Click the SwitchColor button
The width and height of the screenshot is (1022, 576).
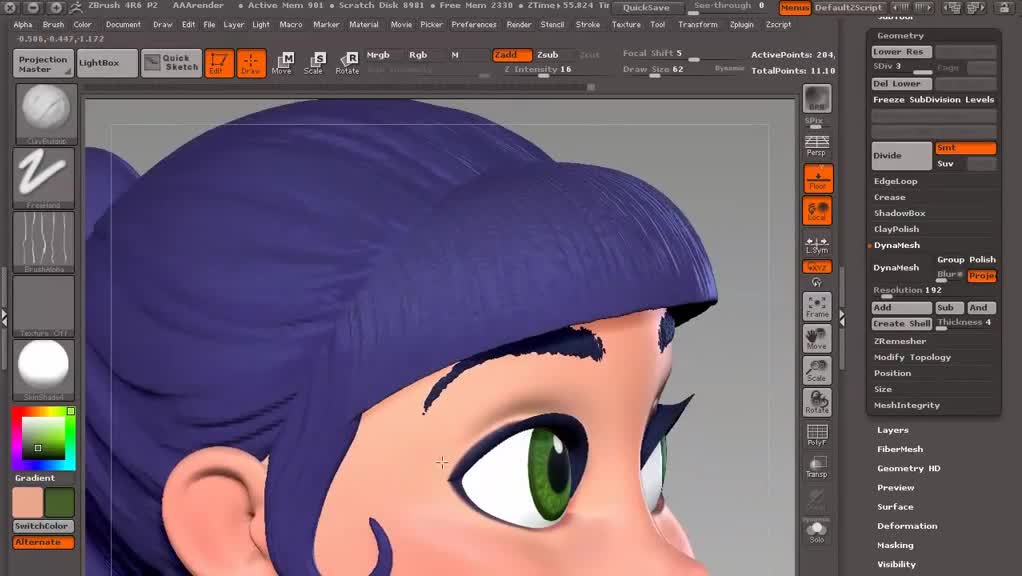44,526
